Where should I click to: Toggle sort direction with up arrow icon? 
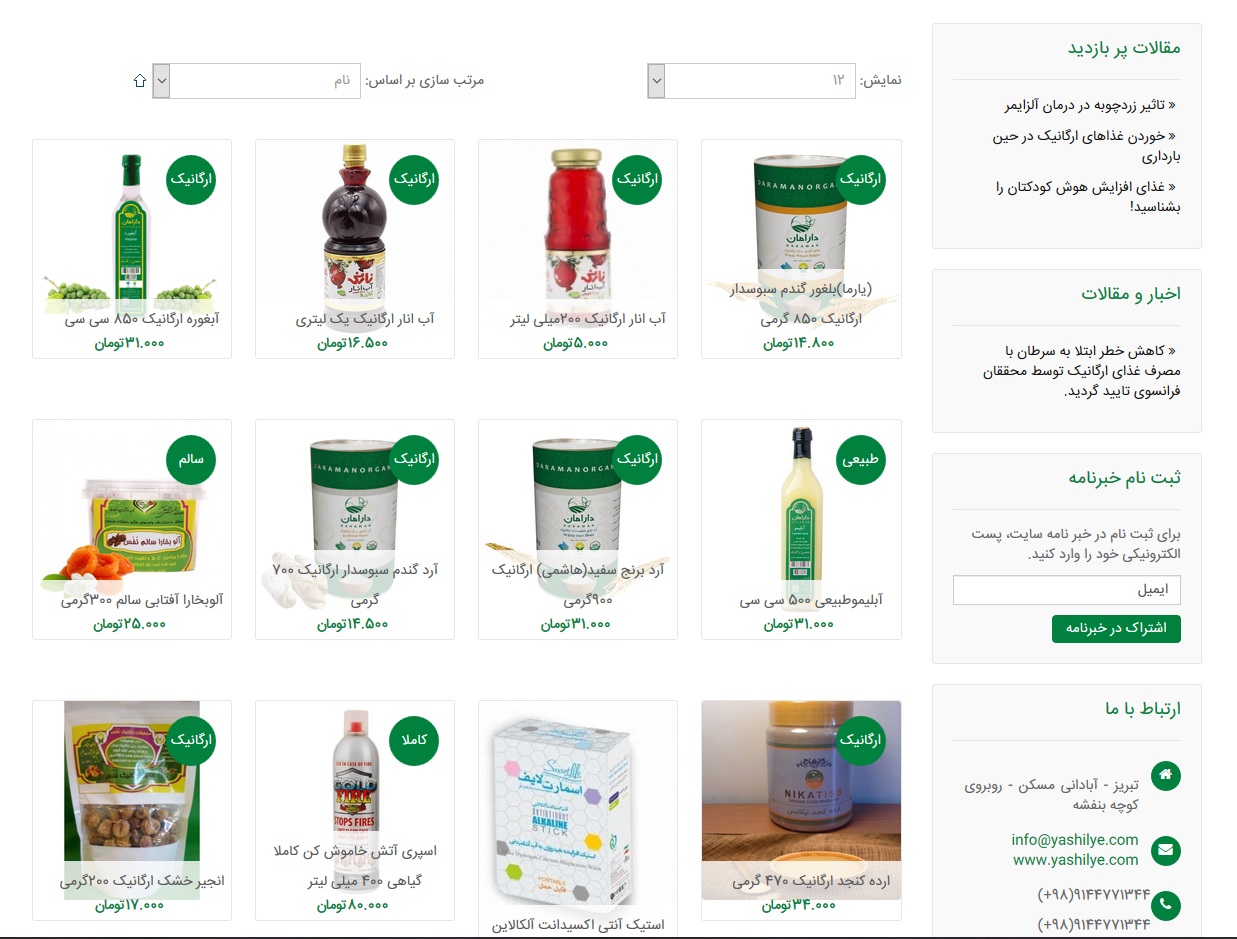coord(140,80)
